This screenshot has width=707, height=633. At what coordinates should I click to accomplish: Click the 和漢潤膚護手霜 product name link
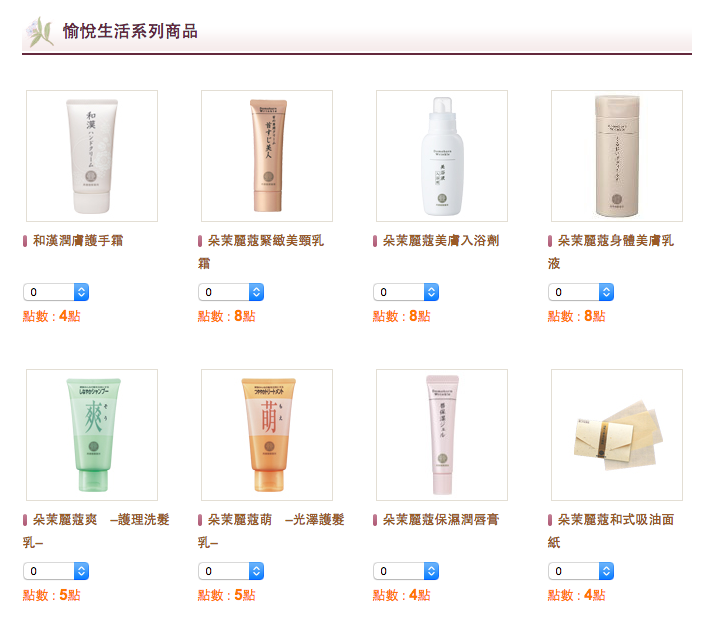[x=78, y=241]
